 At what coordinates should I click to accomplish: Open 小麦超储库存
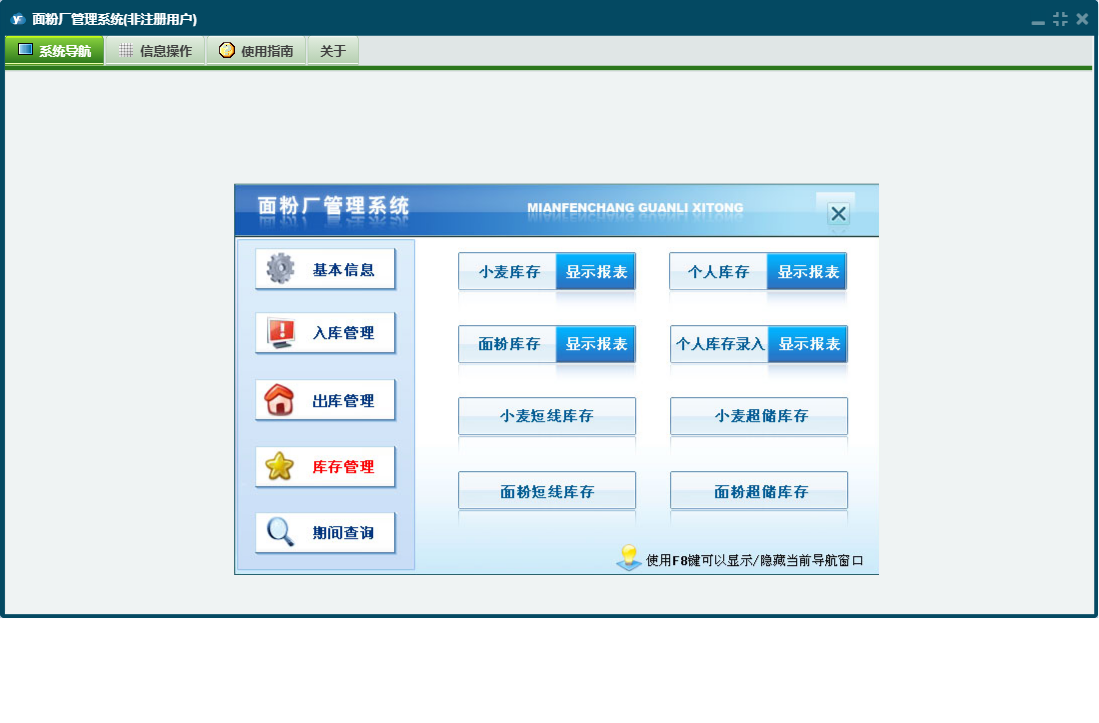pyautogui.click(x=759, y=416)
